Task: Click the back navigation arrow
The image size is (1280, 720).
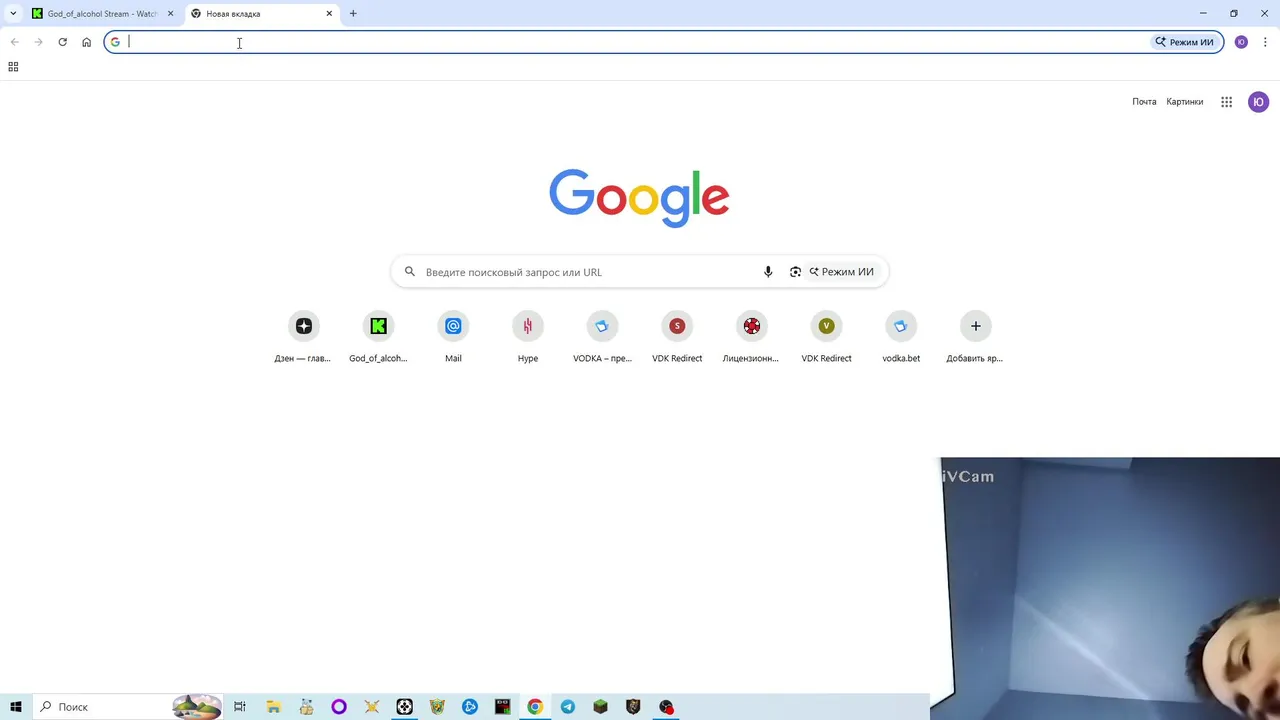Action: point(14,42)
